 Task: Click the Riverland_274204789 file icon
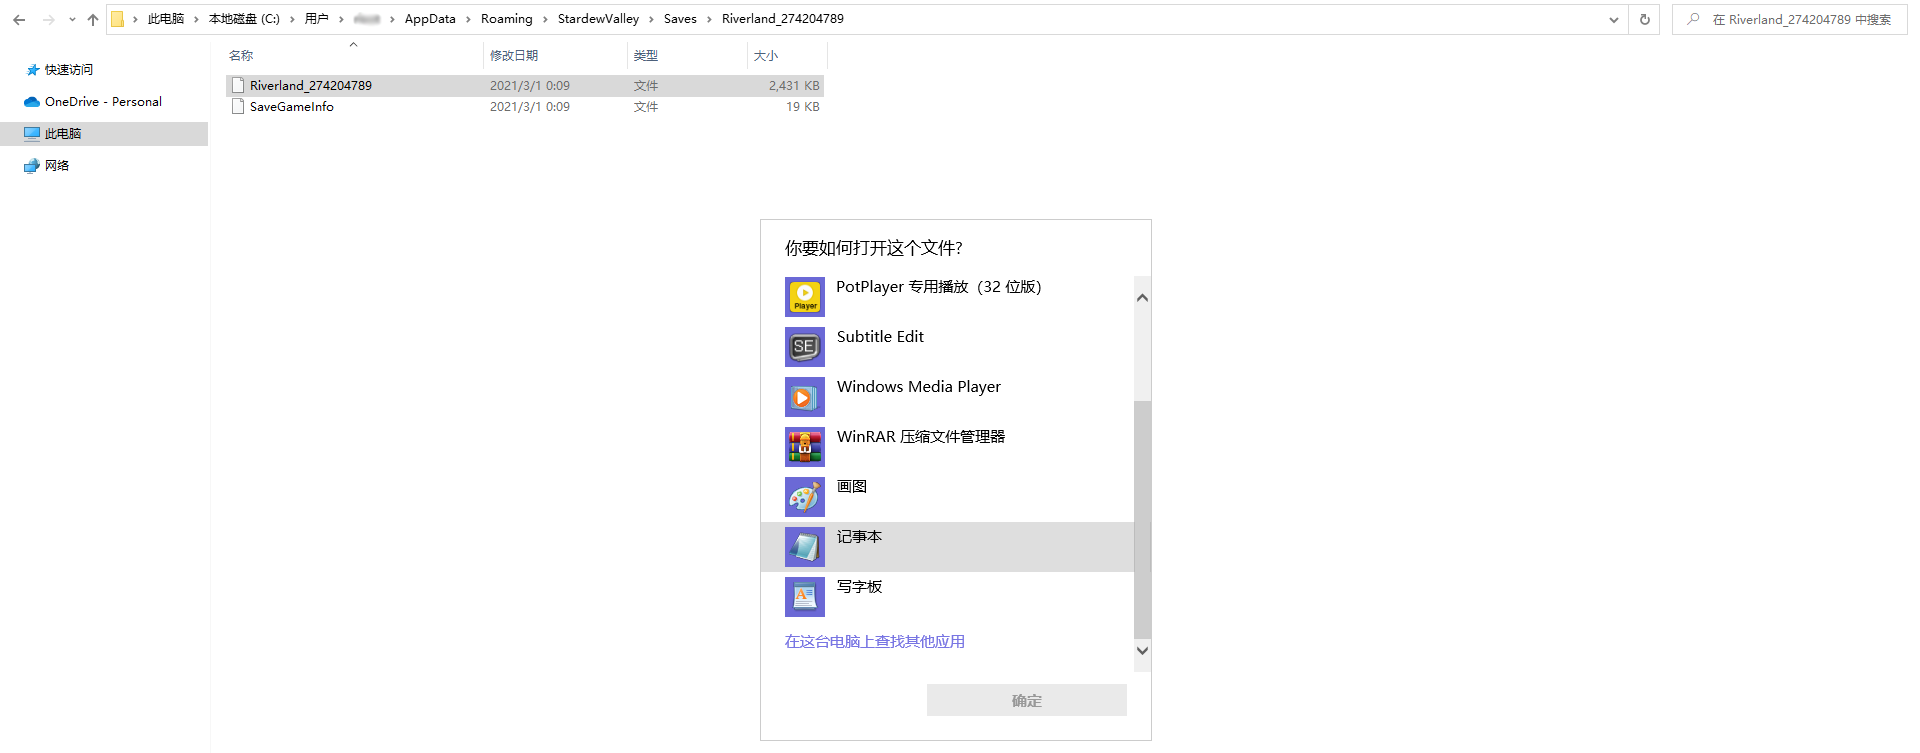pyautogui.click(x=238, y=86)
